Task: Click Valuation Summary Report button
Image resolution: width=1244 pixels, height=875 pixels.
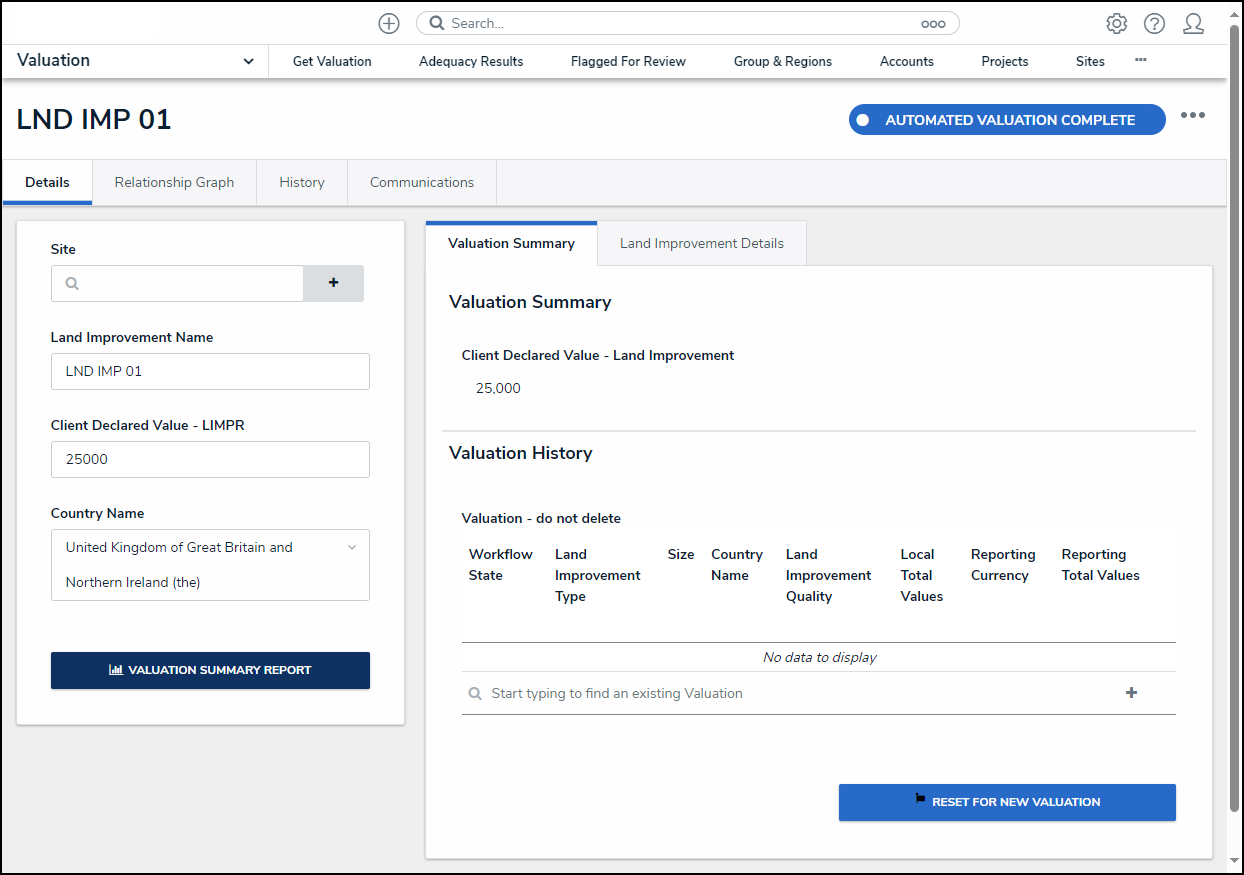Action: click(x=210, y=670)
